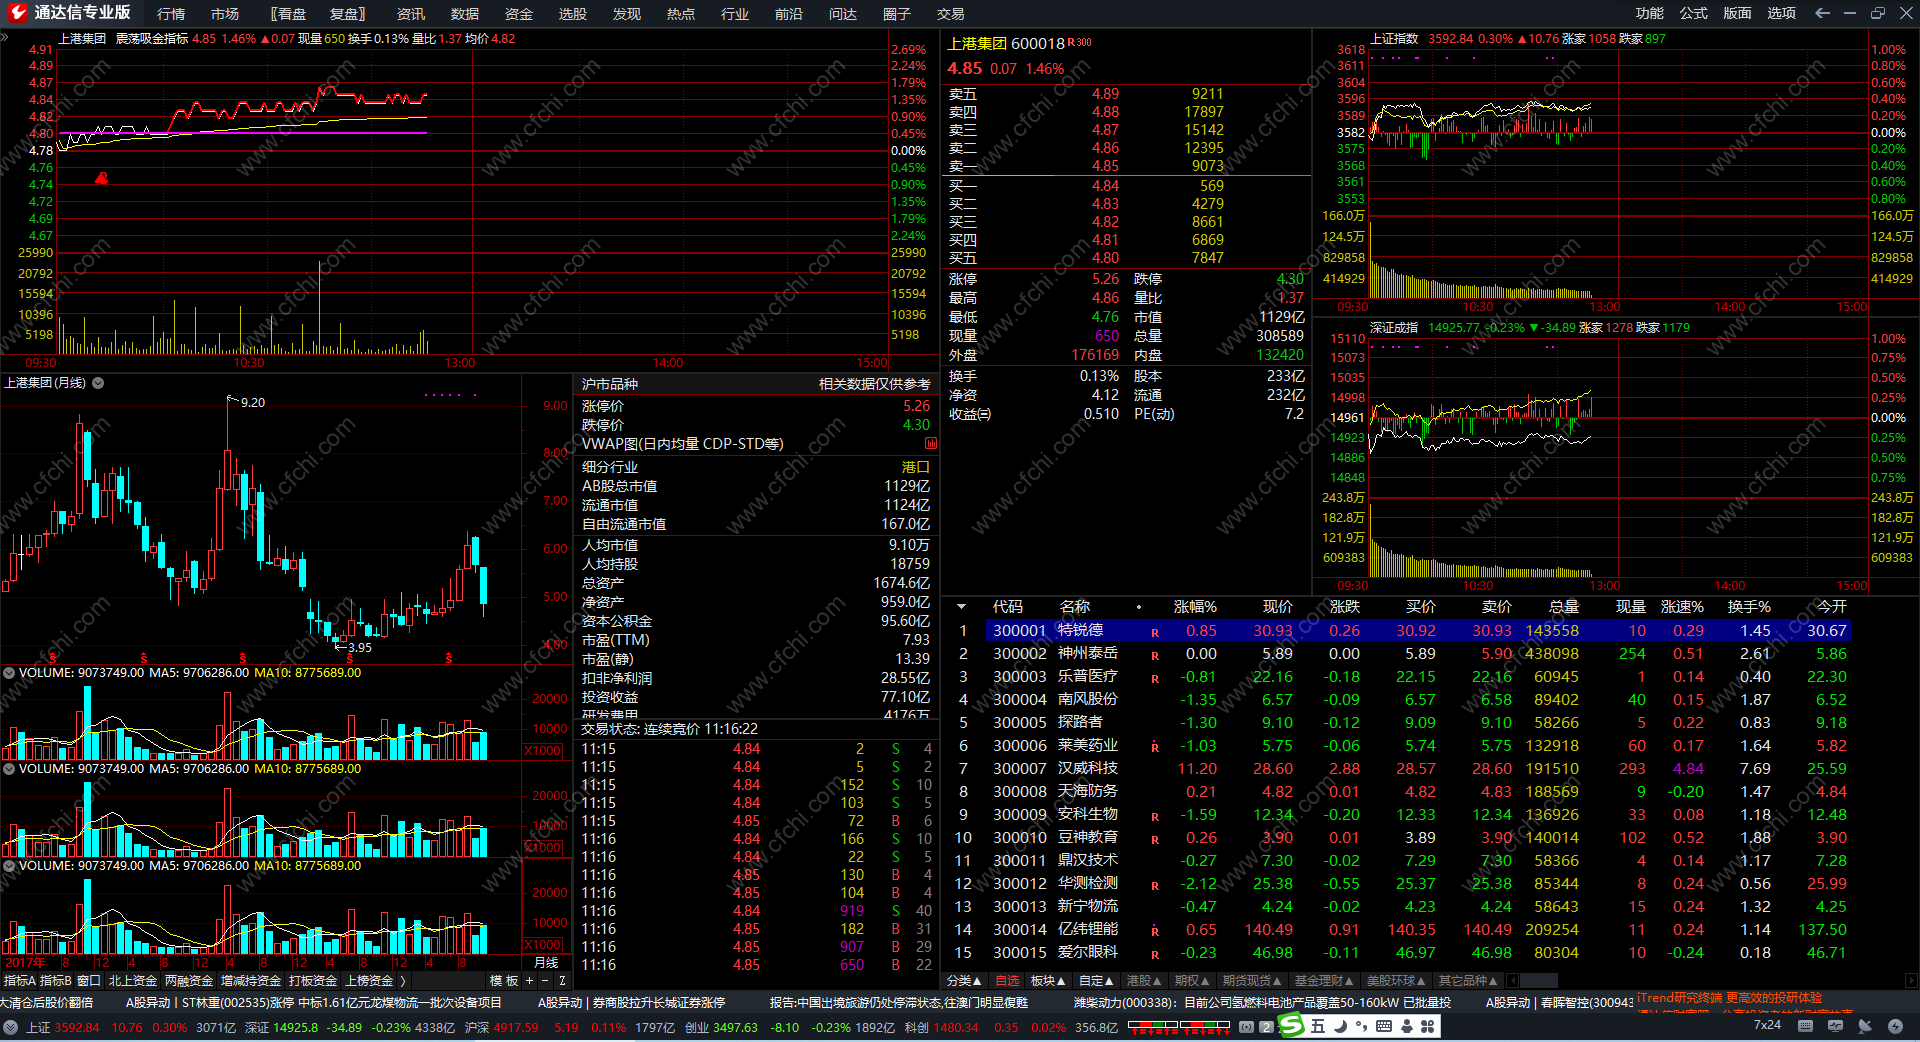1920x1042 pixels.
Task: Sort the stock list by 涨幅%
Action: [1195, 607]
